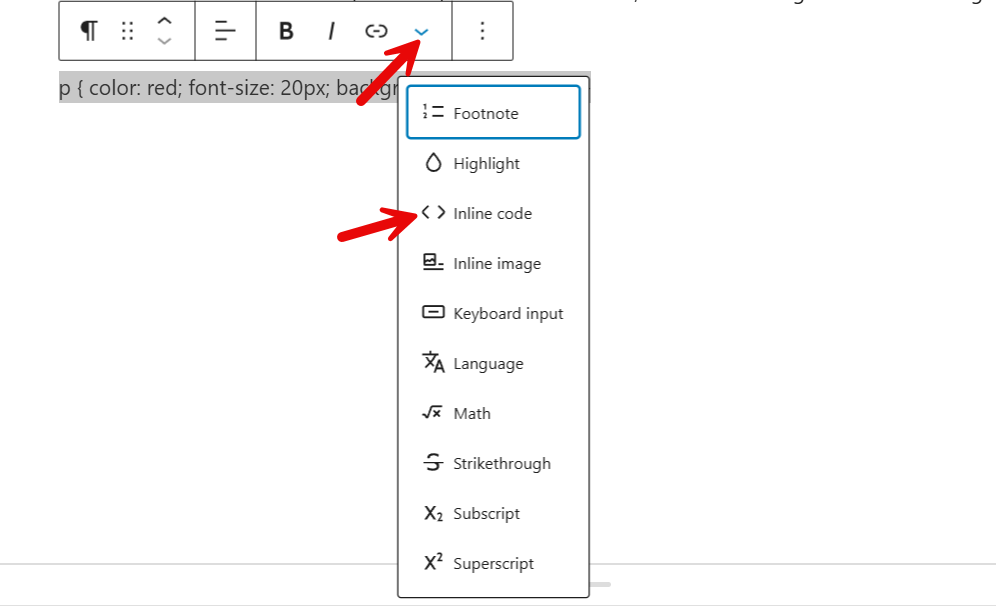Select the drag handle icon
This screenshot has width=996, height=612.
click(x=127, y=31)
